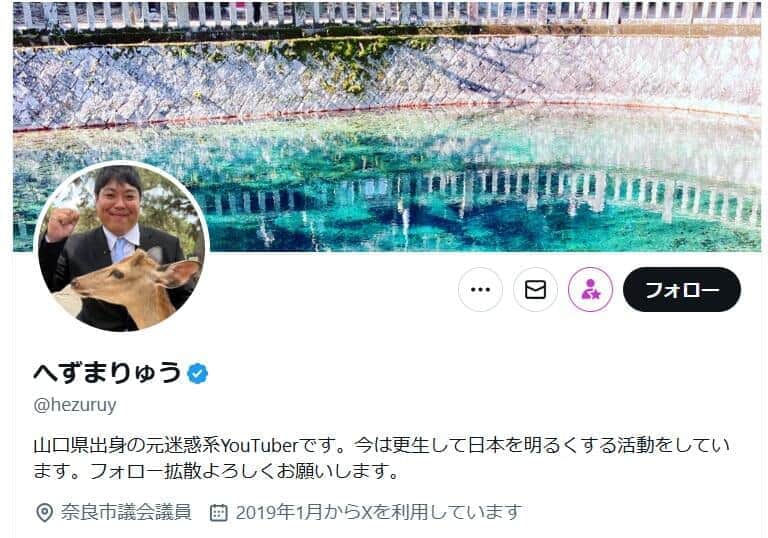Click the word YouTuber in the bio
Image resolution: width=768 pixels, height=538 pixels.
coord(260,445)
